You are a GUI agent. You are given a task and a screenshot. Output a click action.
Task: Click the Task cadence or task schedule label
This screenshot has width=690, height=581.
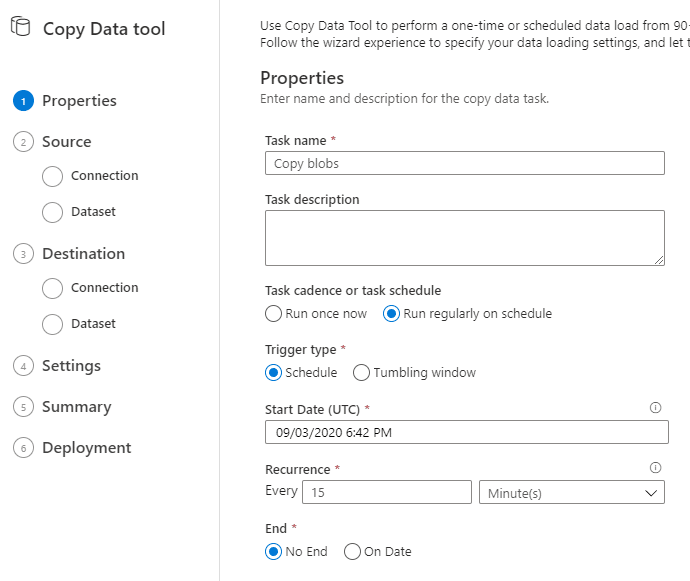coord(353,290)
